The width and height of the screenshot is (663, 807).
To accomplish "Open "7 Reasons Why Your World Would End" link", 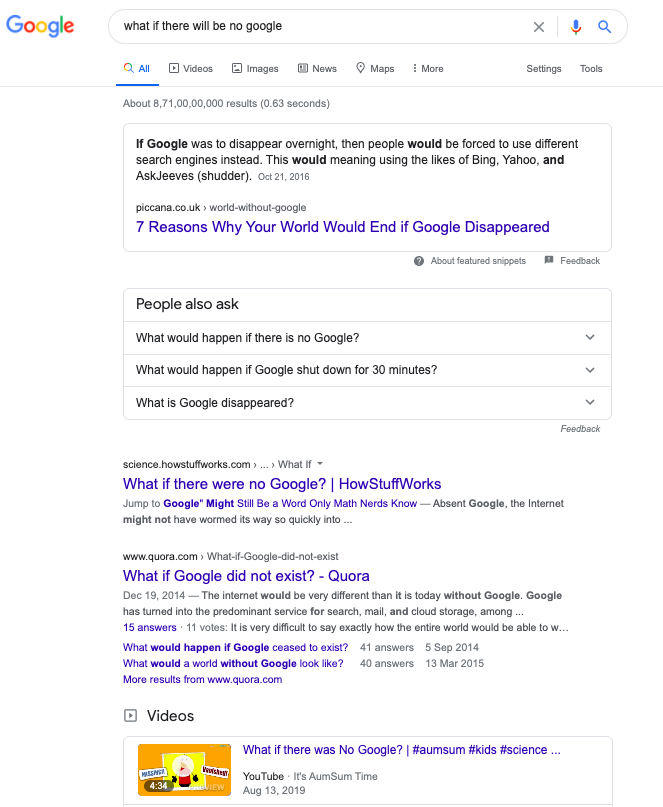I will [x=342, y=227].
